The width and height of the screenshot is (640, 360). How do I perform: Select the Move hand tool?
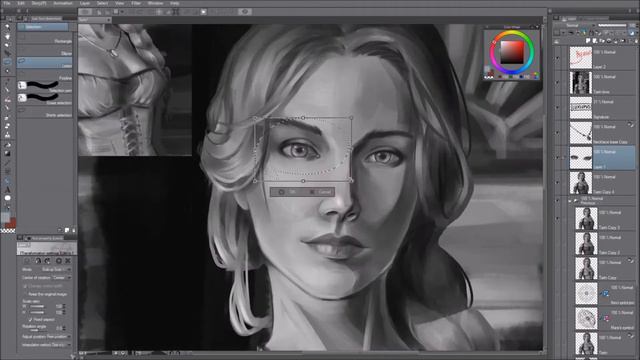(7, 36)
